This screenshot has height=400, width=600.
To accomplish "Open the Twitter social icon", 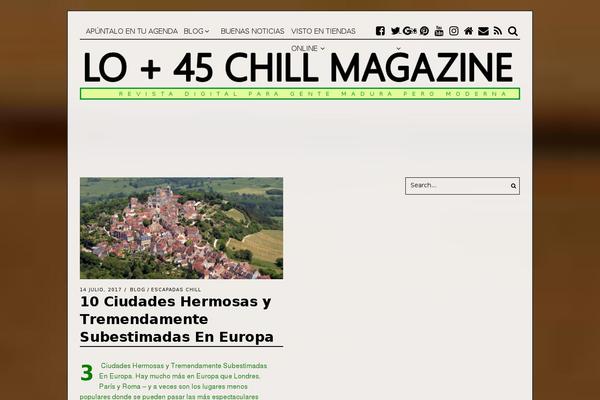I will pyautogui.click(x=395, y=31).
